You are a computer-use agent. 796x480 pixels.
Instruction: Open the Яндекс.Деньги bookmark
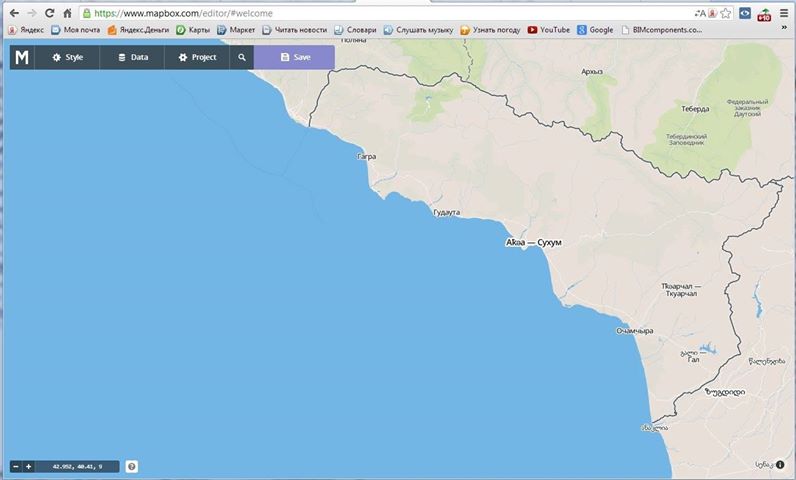pos(138,30)
